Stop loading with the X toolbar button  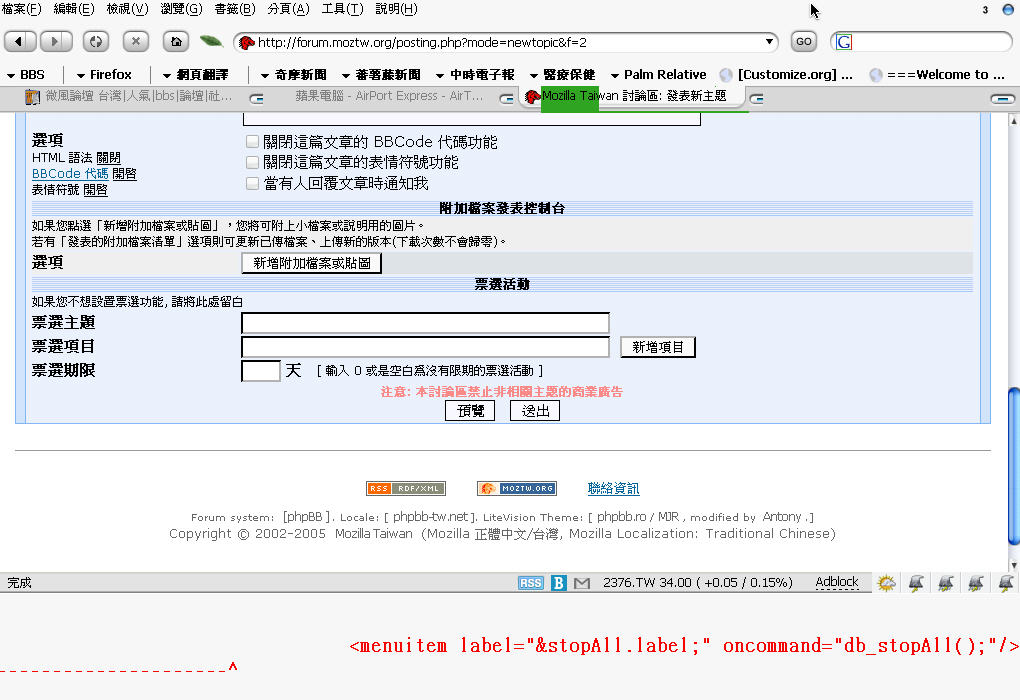(x=135, y=42)
